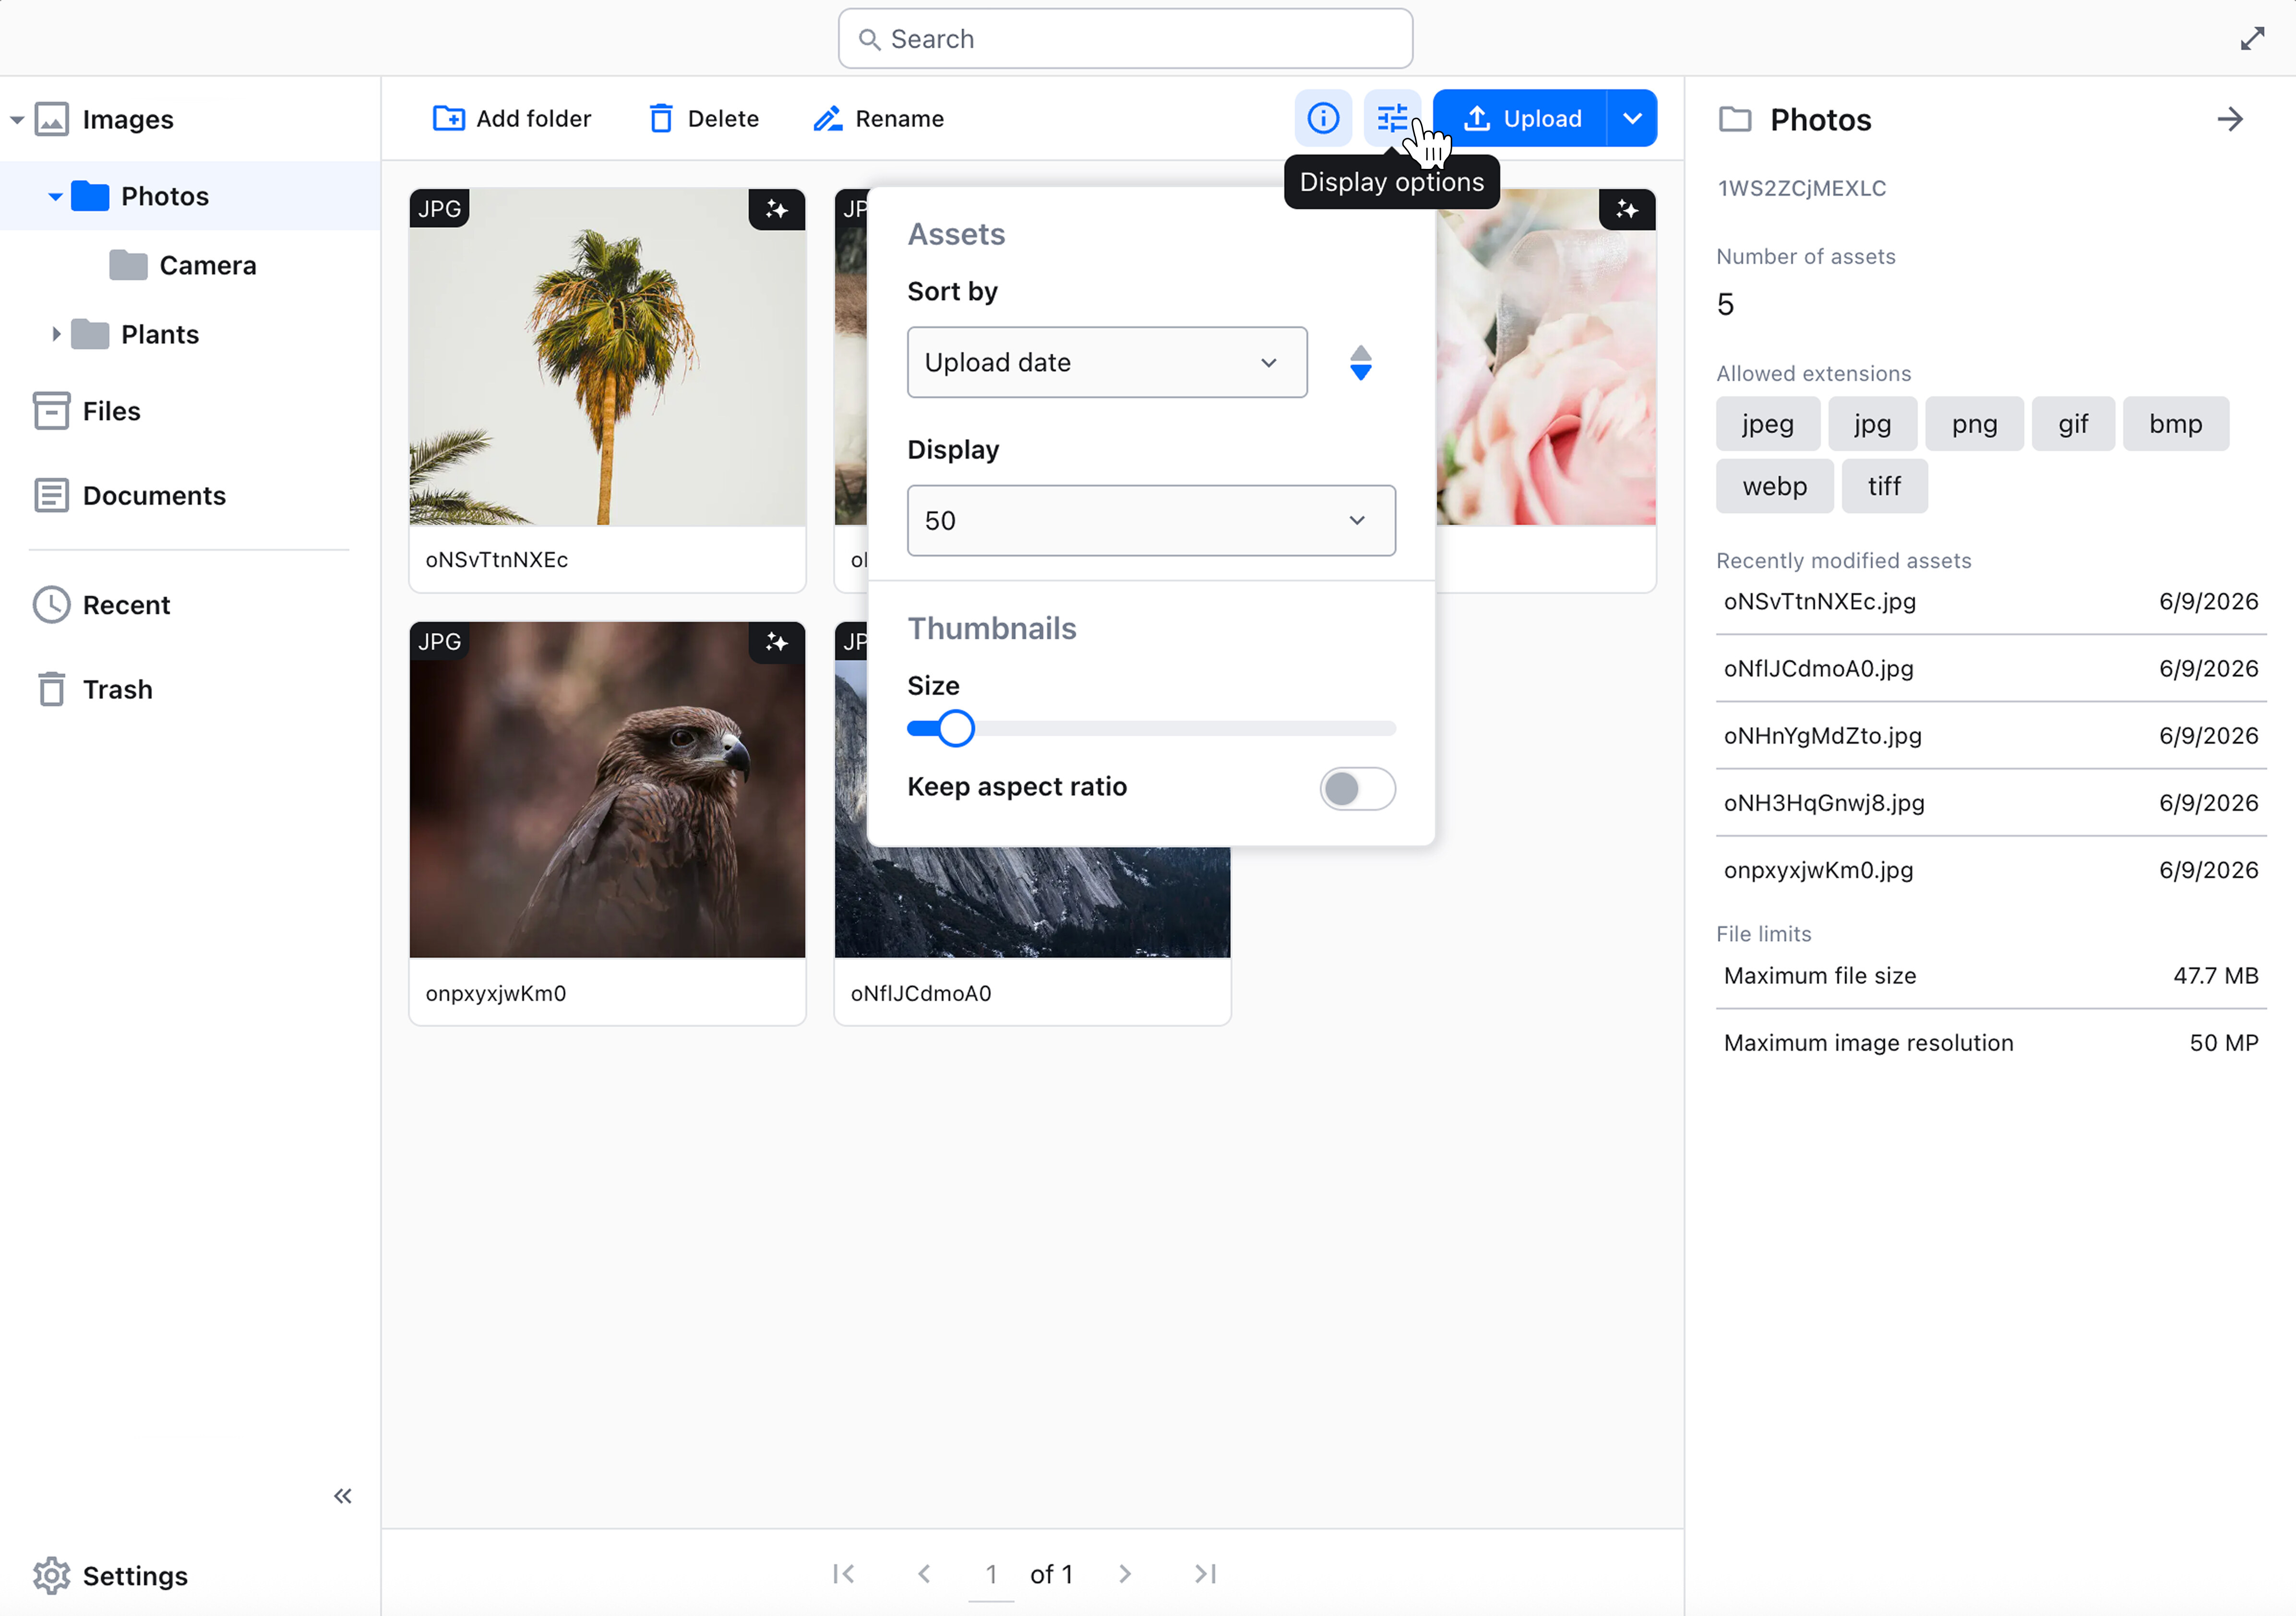Click the Files archive box icon
The image size is (2296, 1616).
(x=51, y=410)
